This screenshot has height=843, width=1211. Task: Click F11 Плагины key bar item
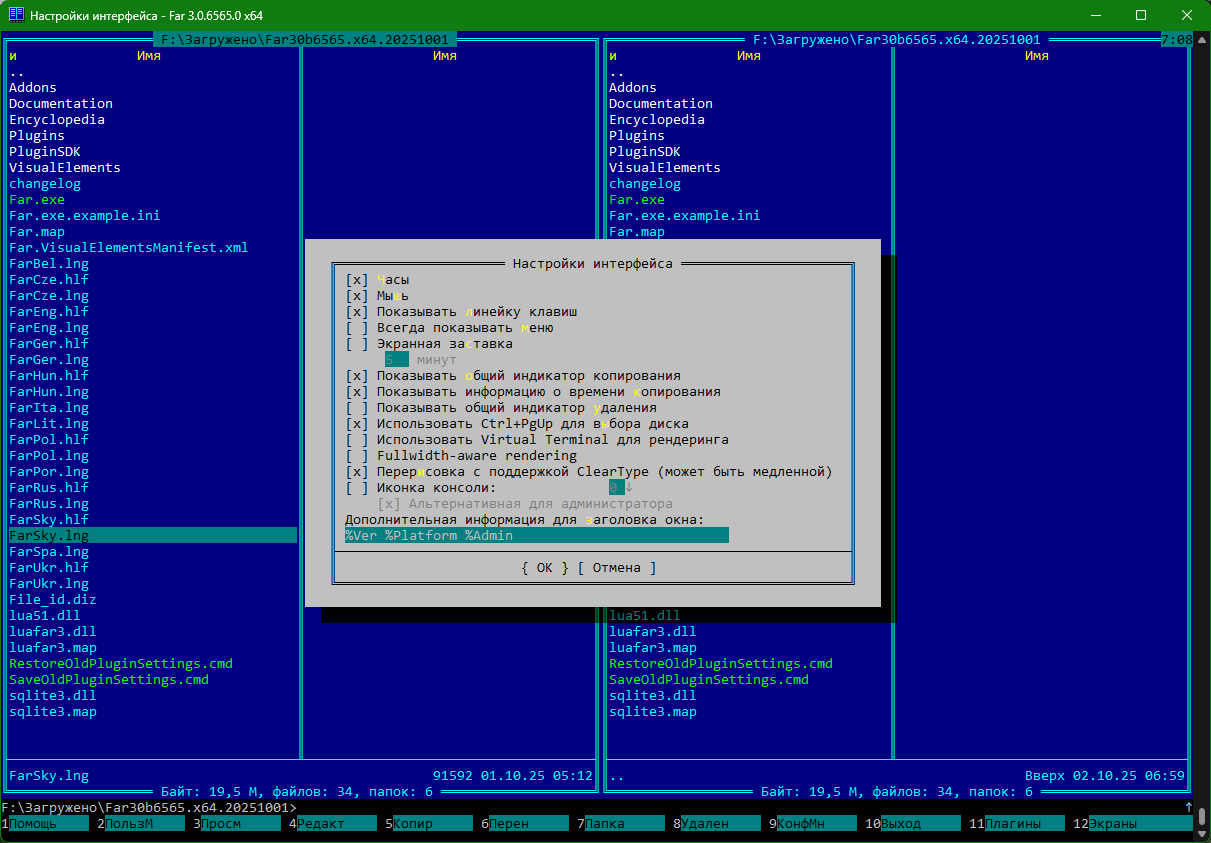coord(1014,824)
